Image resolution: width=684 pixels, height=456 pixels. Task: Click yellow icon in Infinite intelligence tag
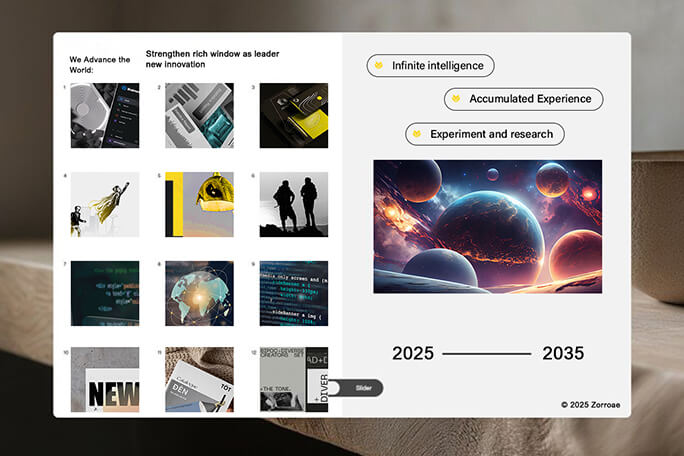coord(379,66)
